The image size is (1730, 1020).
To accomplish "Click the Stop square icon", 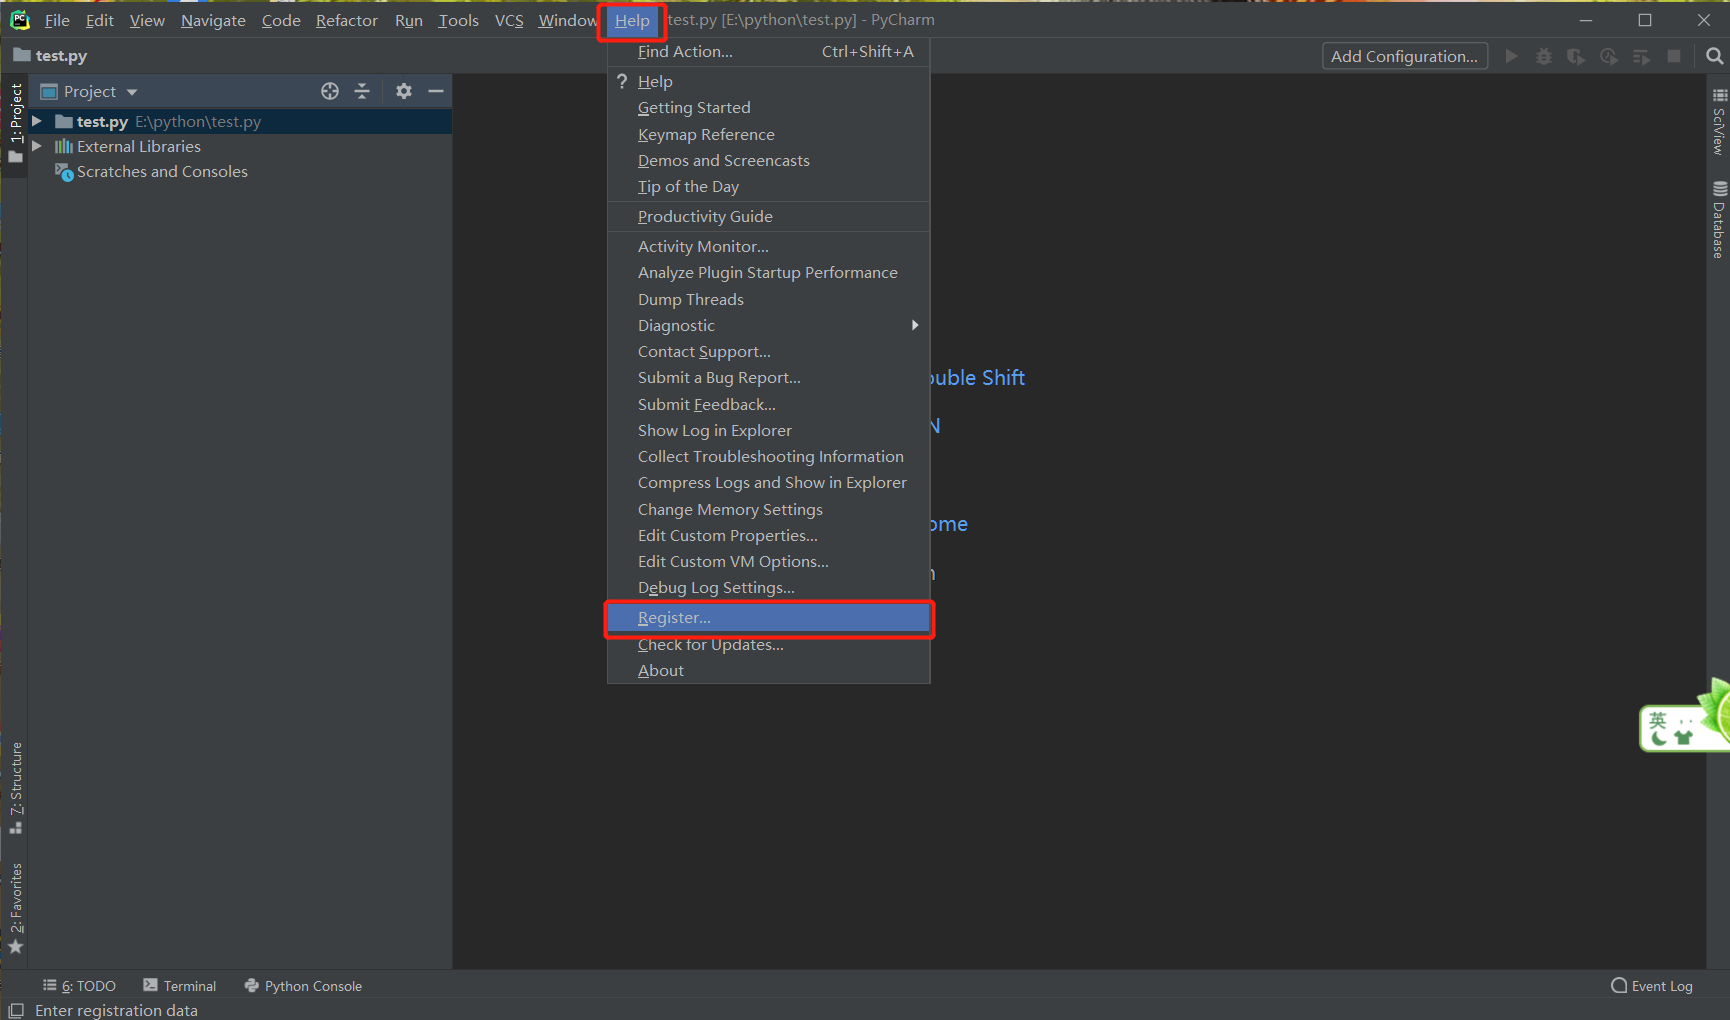I will (x=1674, y=56).
